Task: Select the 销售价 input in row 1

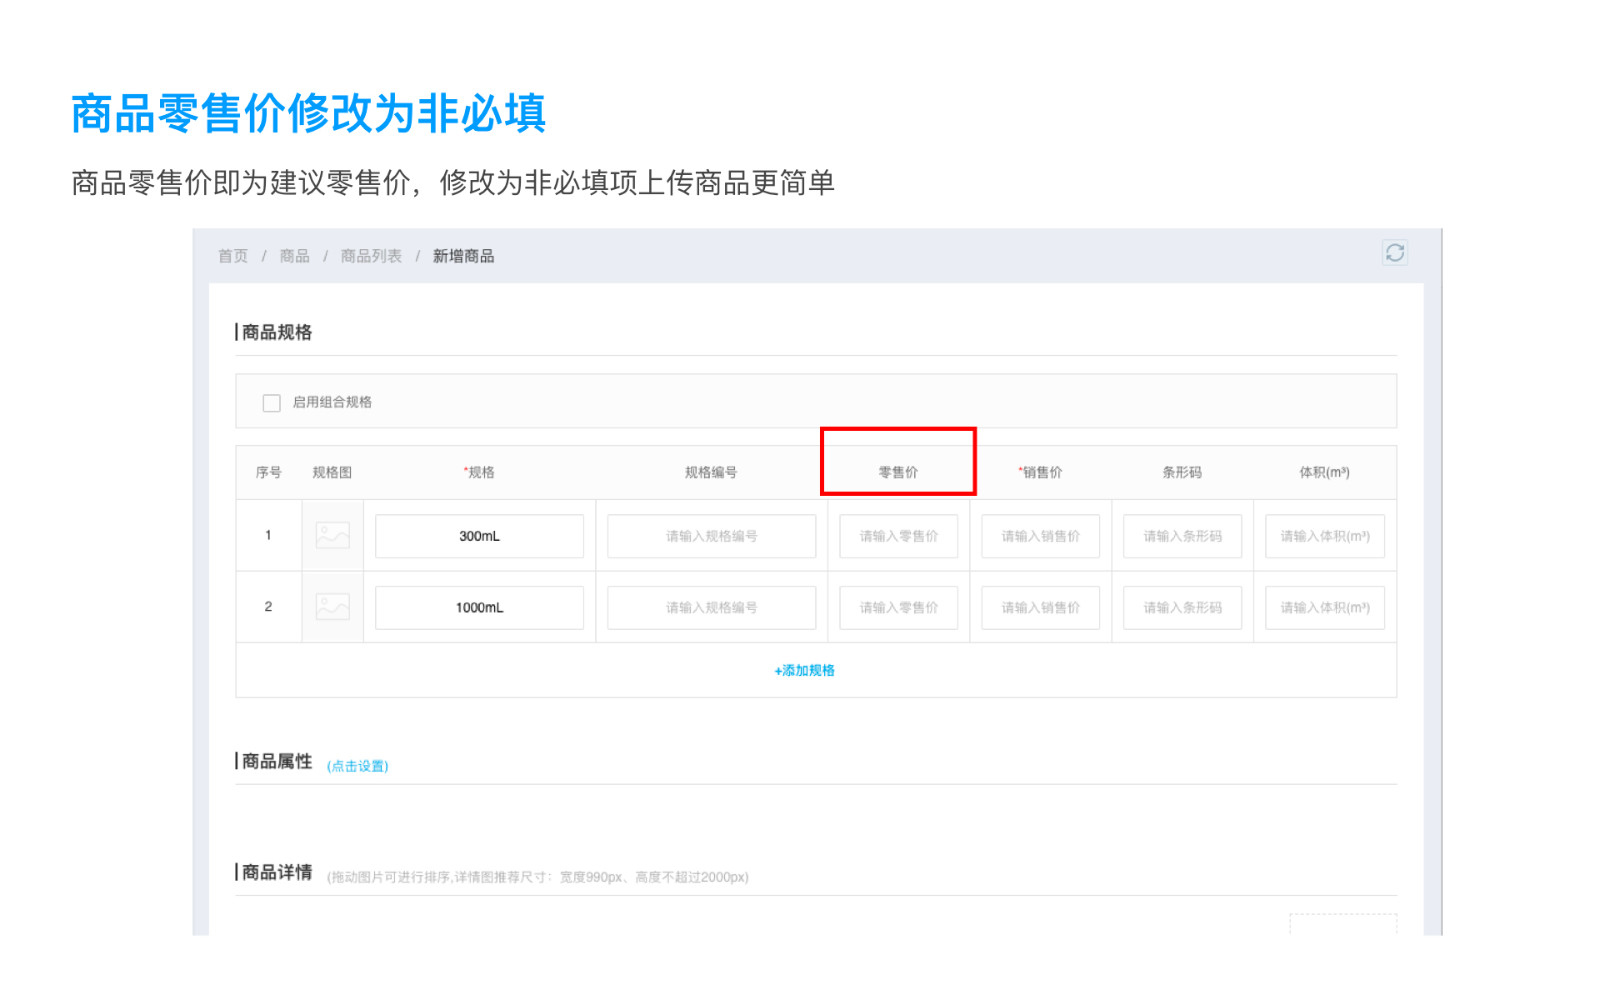Action: point(1040,537)
